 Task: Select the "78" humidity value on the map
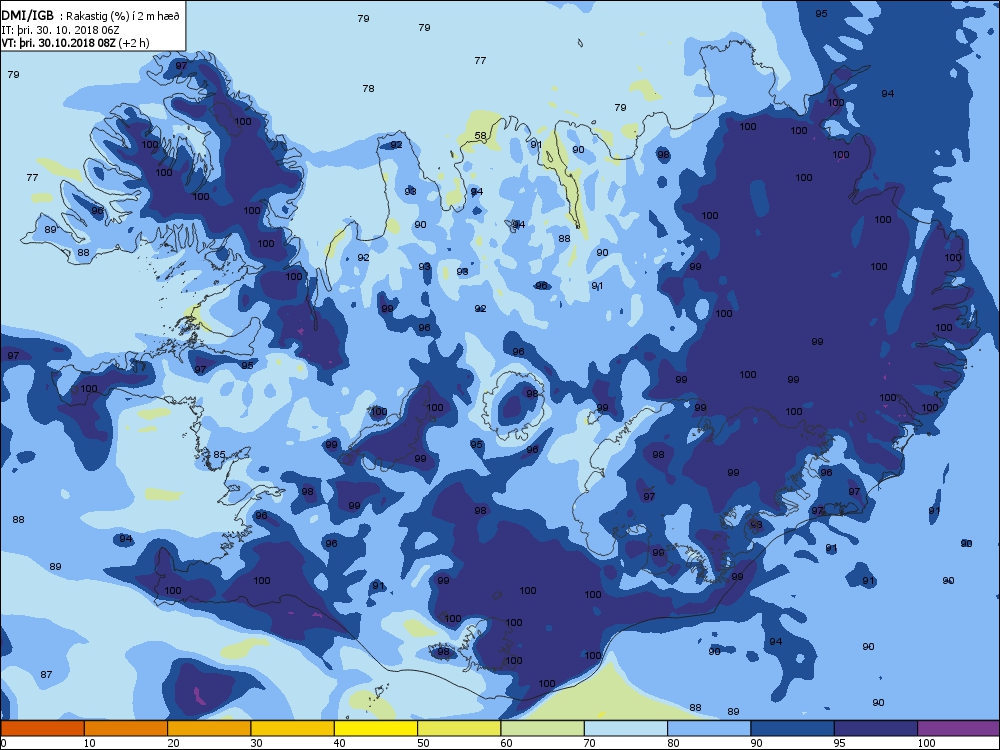coord(368,88)
